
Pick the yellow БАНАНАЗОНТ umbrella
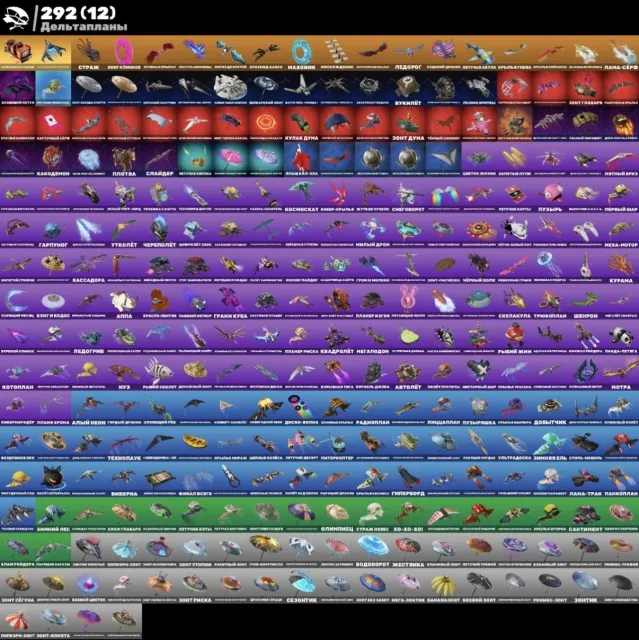pyautogui.click(x=444, y=586)
